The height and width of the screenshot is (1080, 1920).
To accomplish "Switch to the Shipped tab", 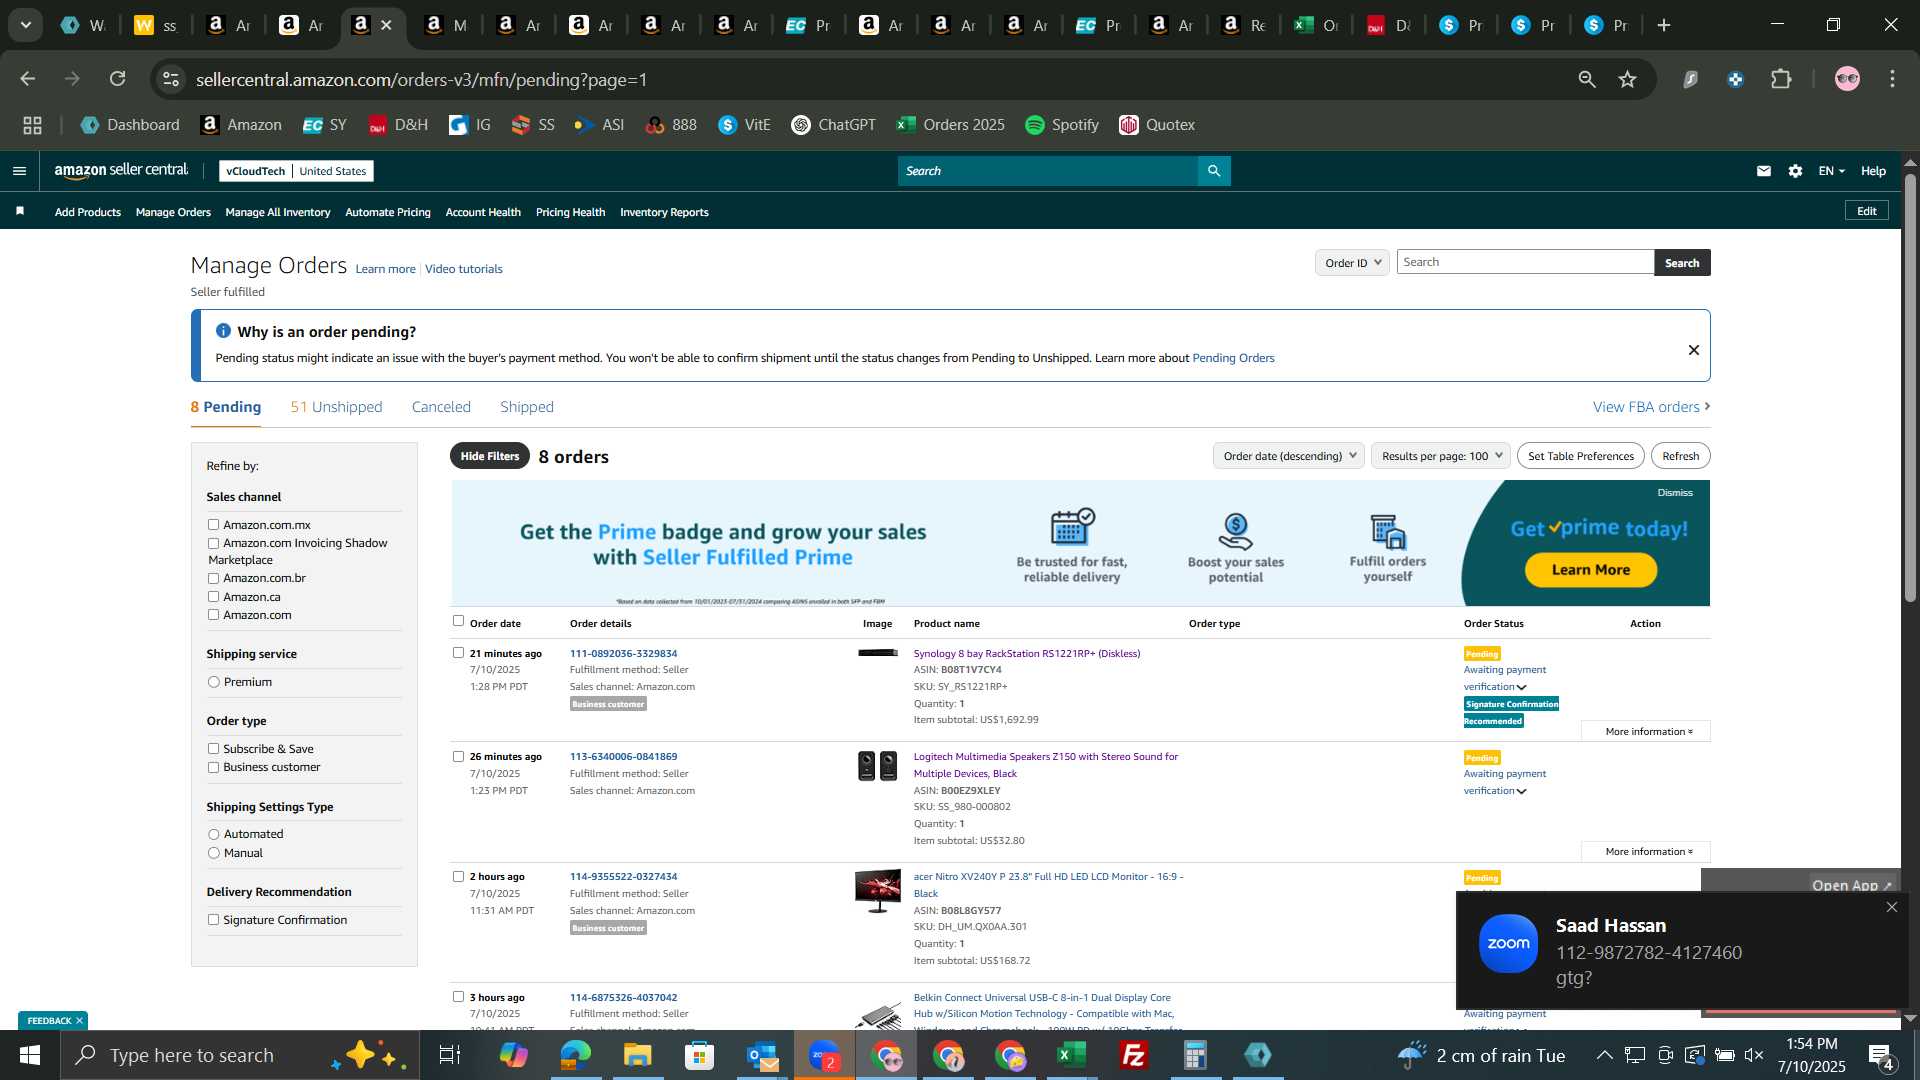I will coord(527,407).
